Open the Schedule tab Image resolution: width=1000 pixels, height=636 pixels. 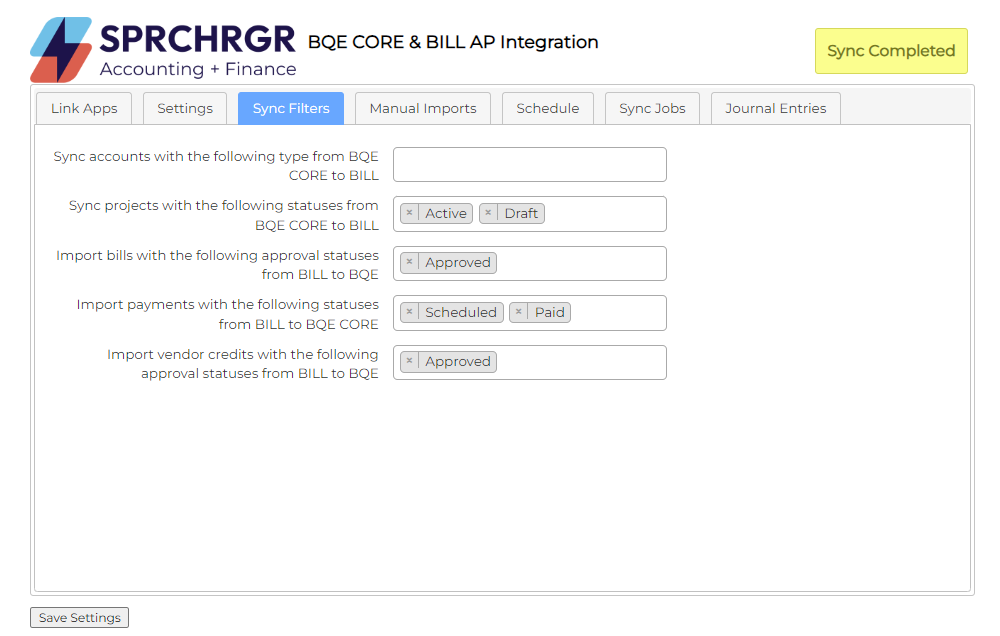pos(547,109)
